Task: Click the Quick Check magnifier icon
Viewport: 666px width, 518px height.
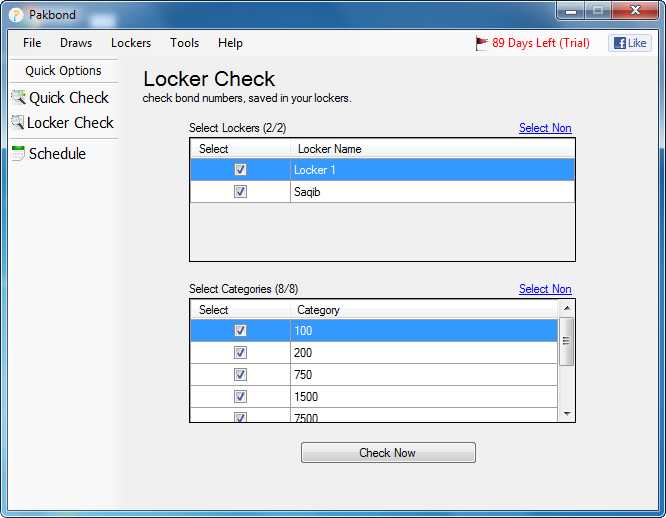Action: click(x=18, y=98)
